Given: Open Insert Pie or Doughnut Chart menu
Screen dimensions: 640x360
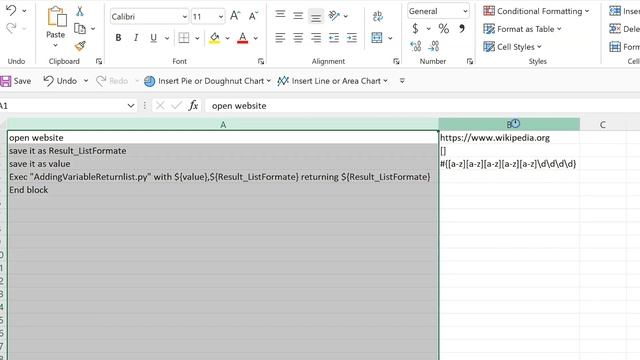Looking at the screenshot, I should point(207,81).
